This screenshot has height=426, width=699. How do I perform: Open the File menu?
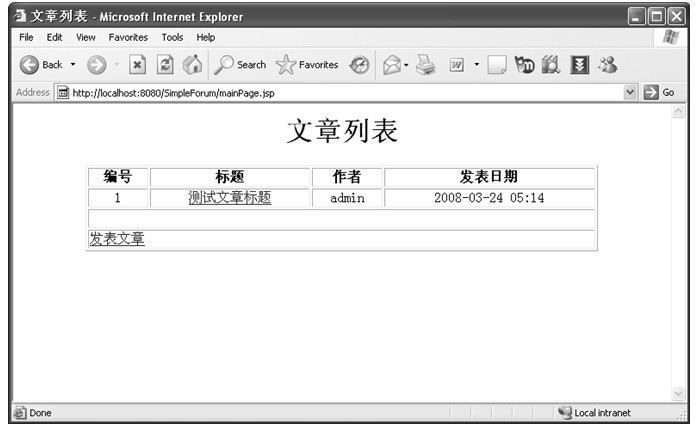(x=26, y=37)
